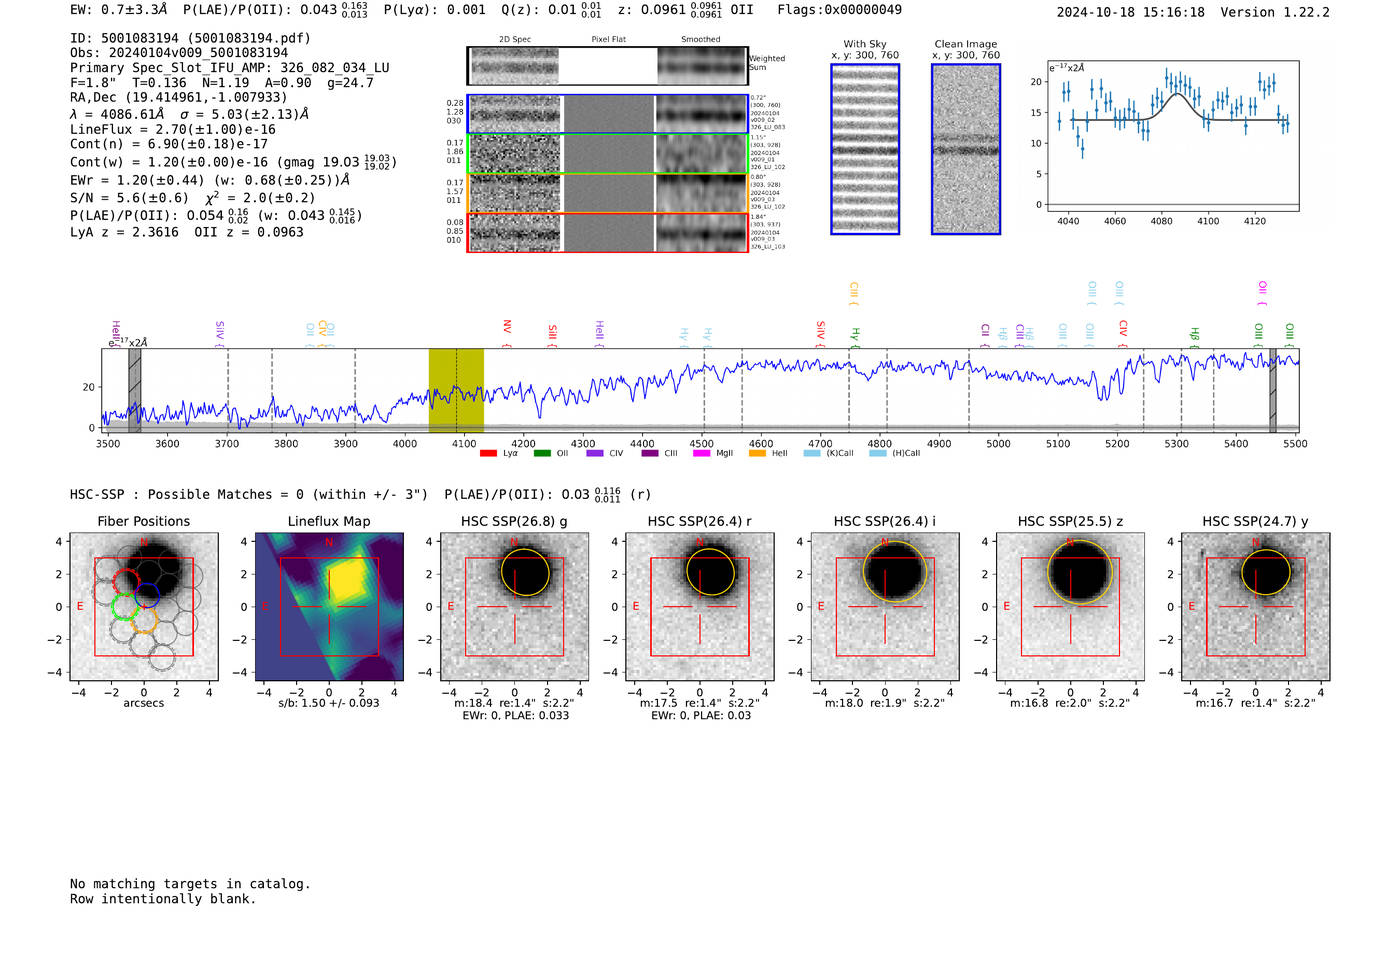
Task: Click 'No matching targets in catalog.' text
Action: point(190,884)
